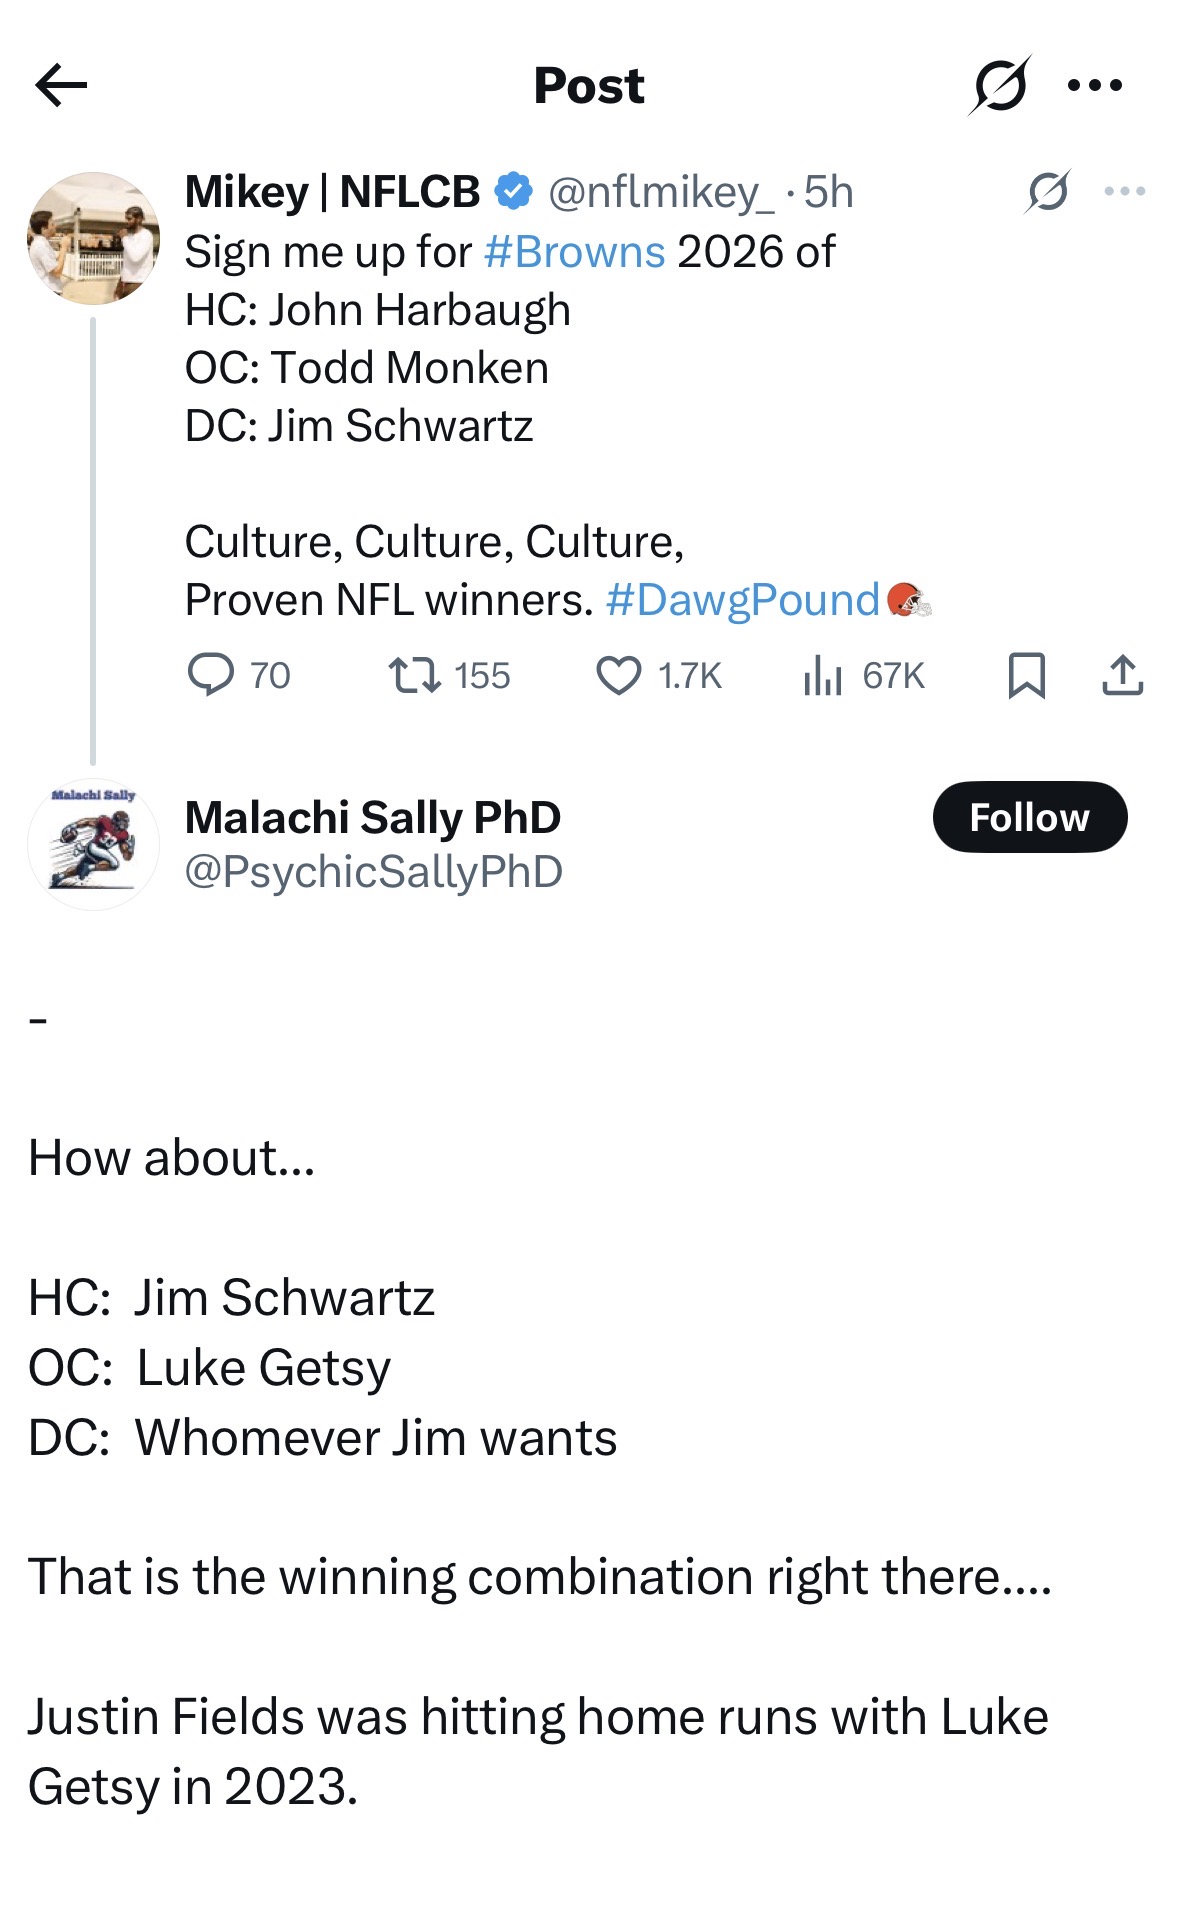
Task: Open the @nflmikey_ handle
Action: [660, 192]
